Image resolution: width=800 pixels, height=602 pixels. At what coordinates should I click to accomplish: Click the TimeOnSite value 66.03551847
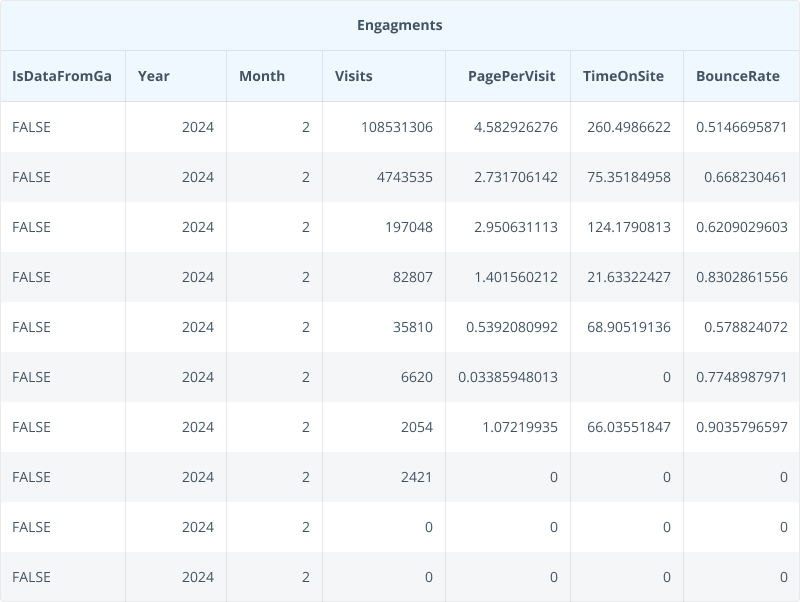pos(629,427)
